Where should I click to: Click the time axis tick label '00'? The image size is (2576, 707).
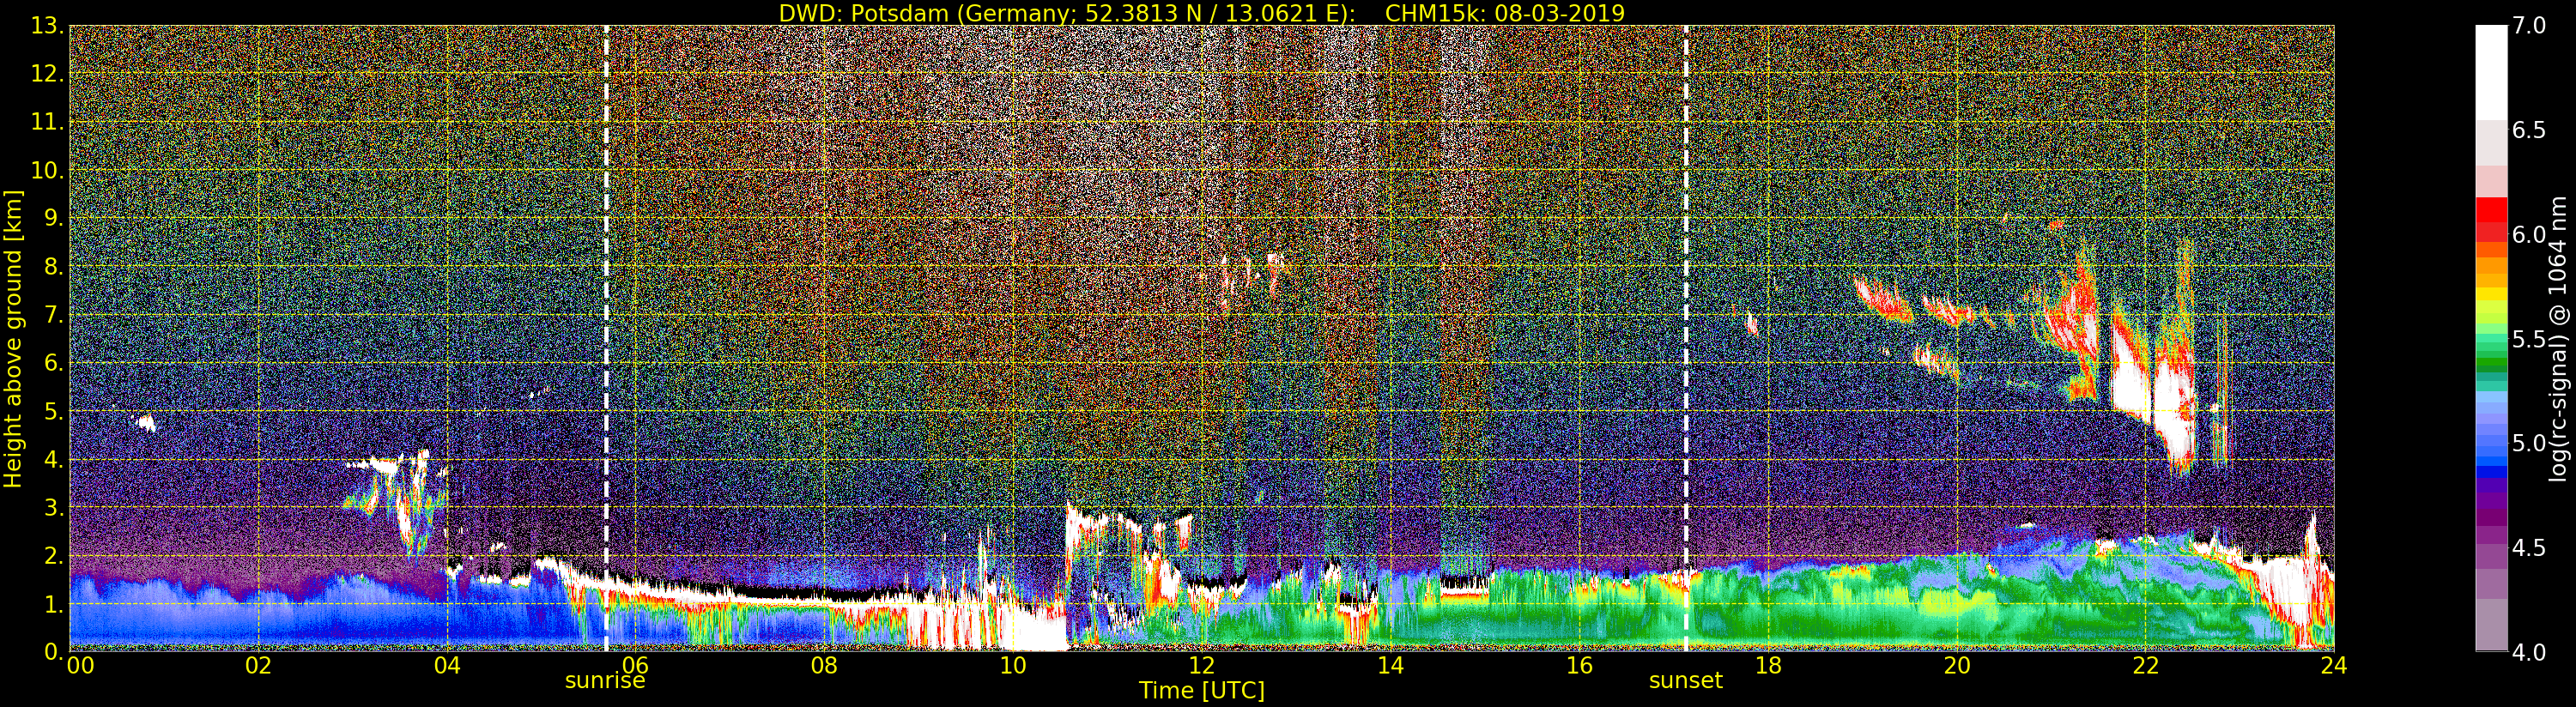pos(80,666)
